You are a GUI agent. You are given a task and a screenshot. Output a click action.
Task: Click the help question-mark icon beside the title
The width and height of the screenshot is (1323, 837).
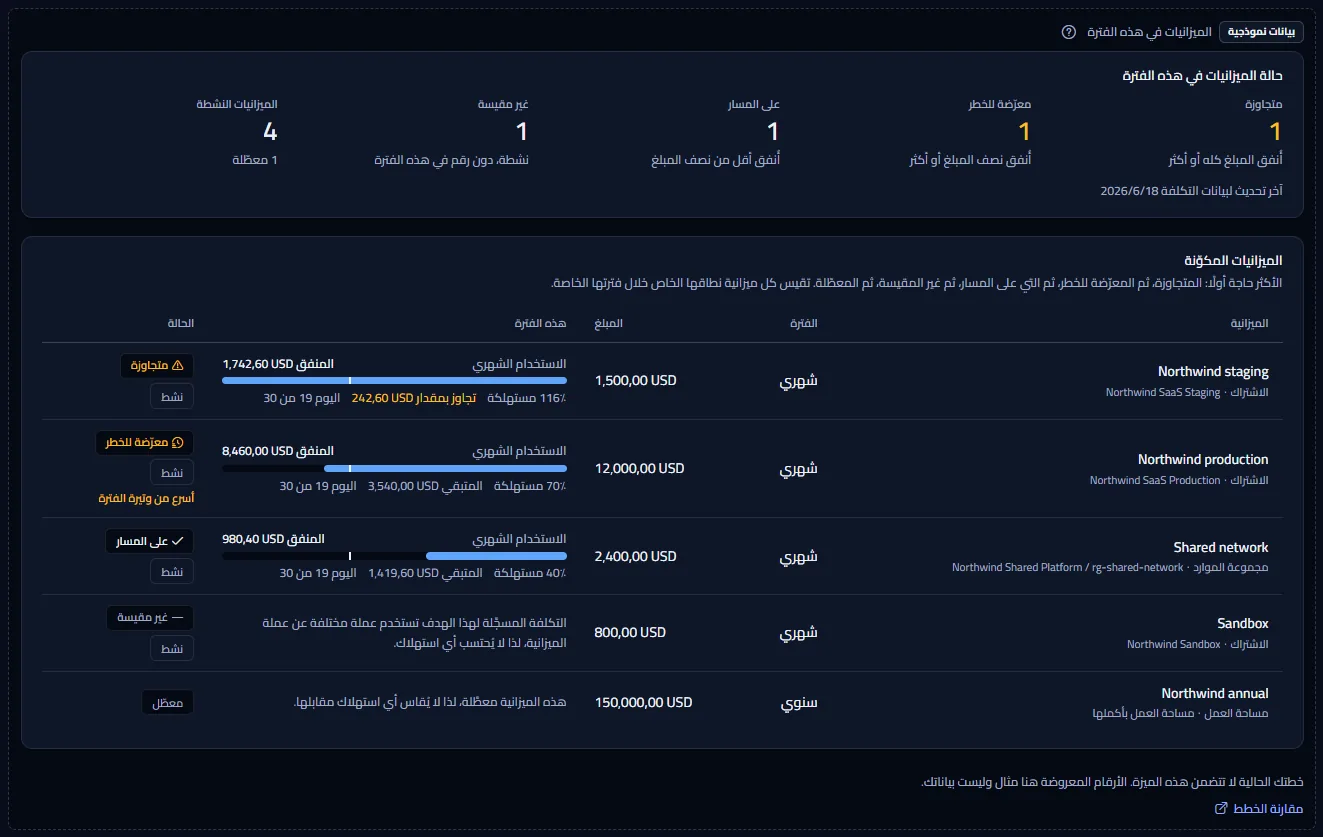coord(1069,32)
